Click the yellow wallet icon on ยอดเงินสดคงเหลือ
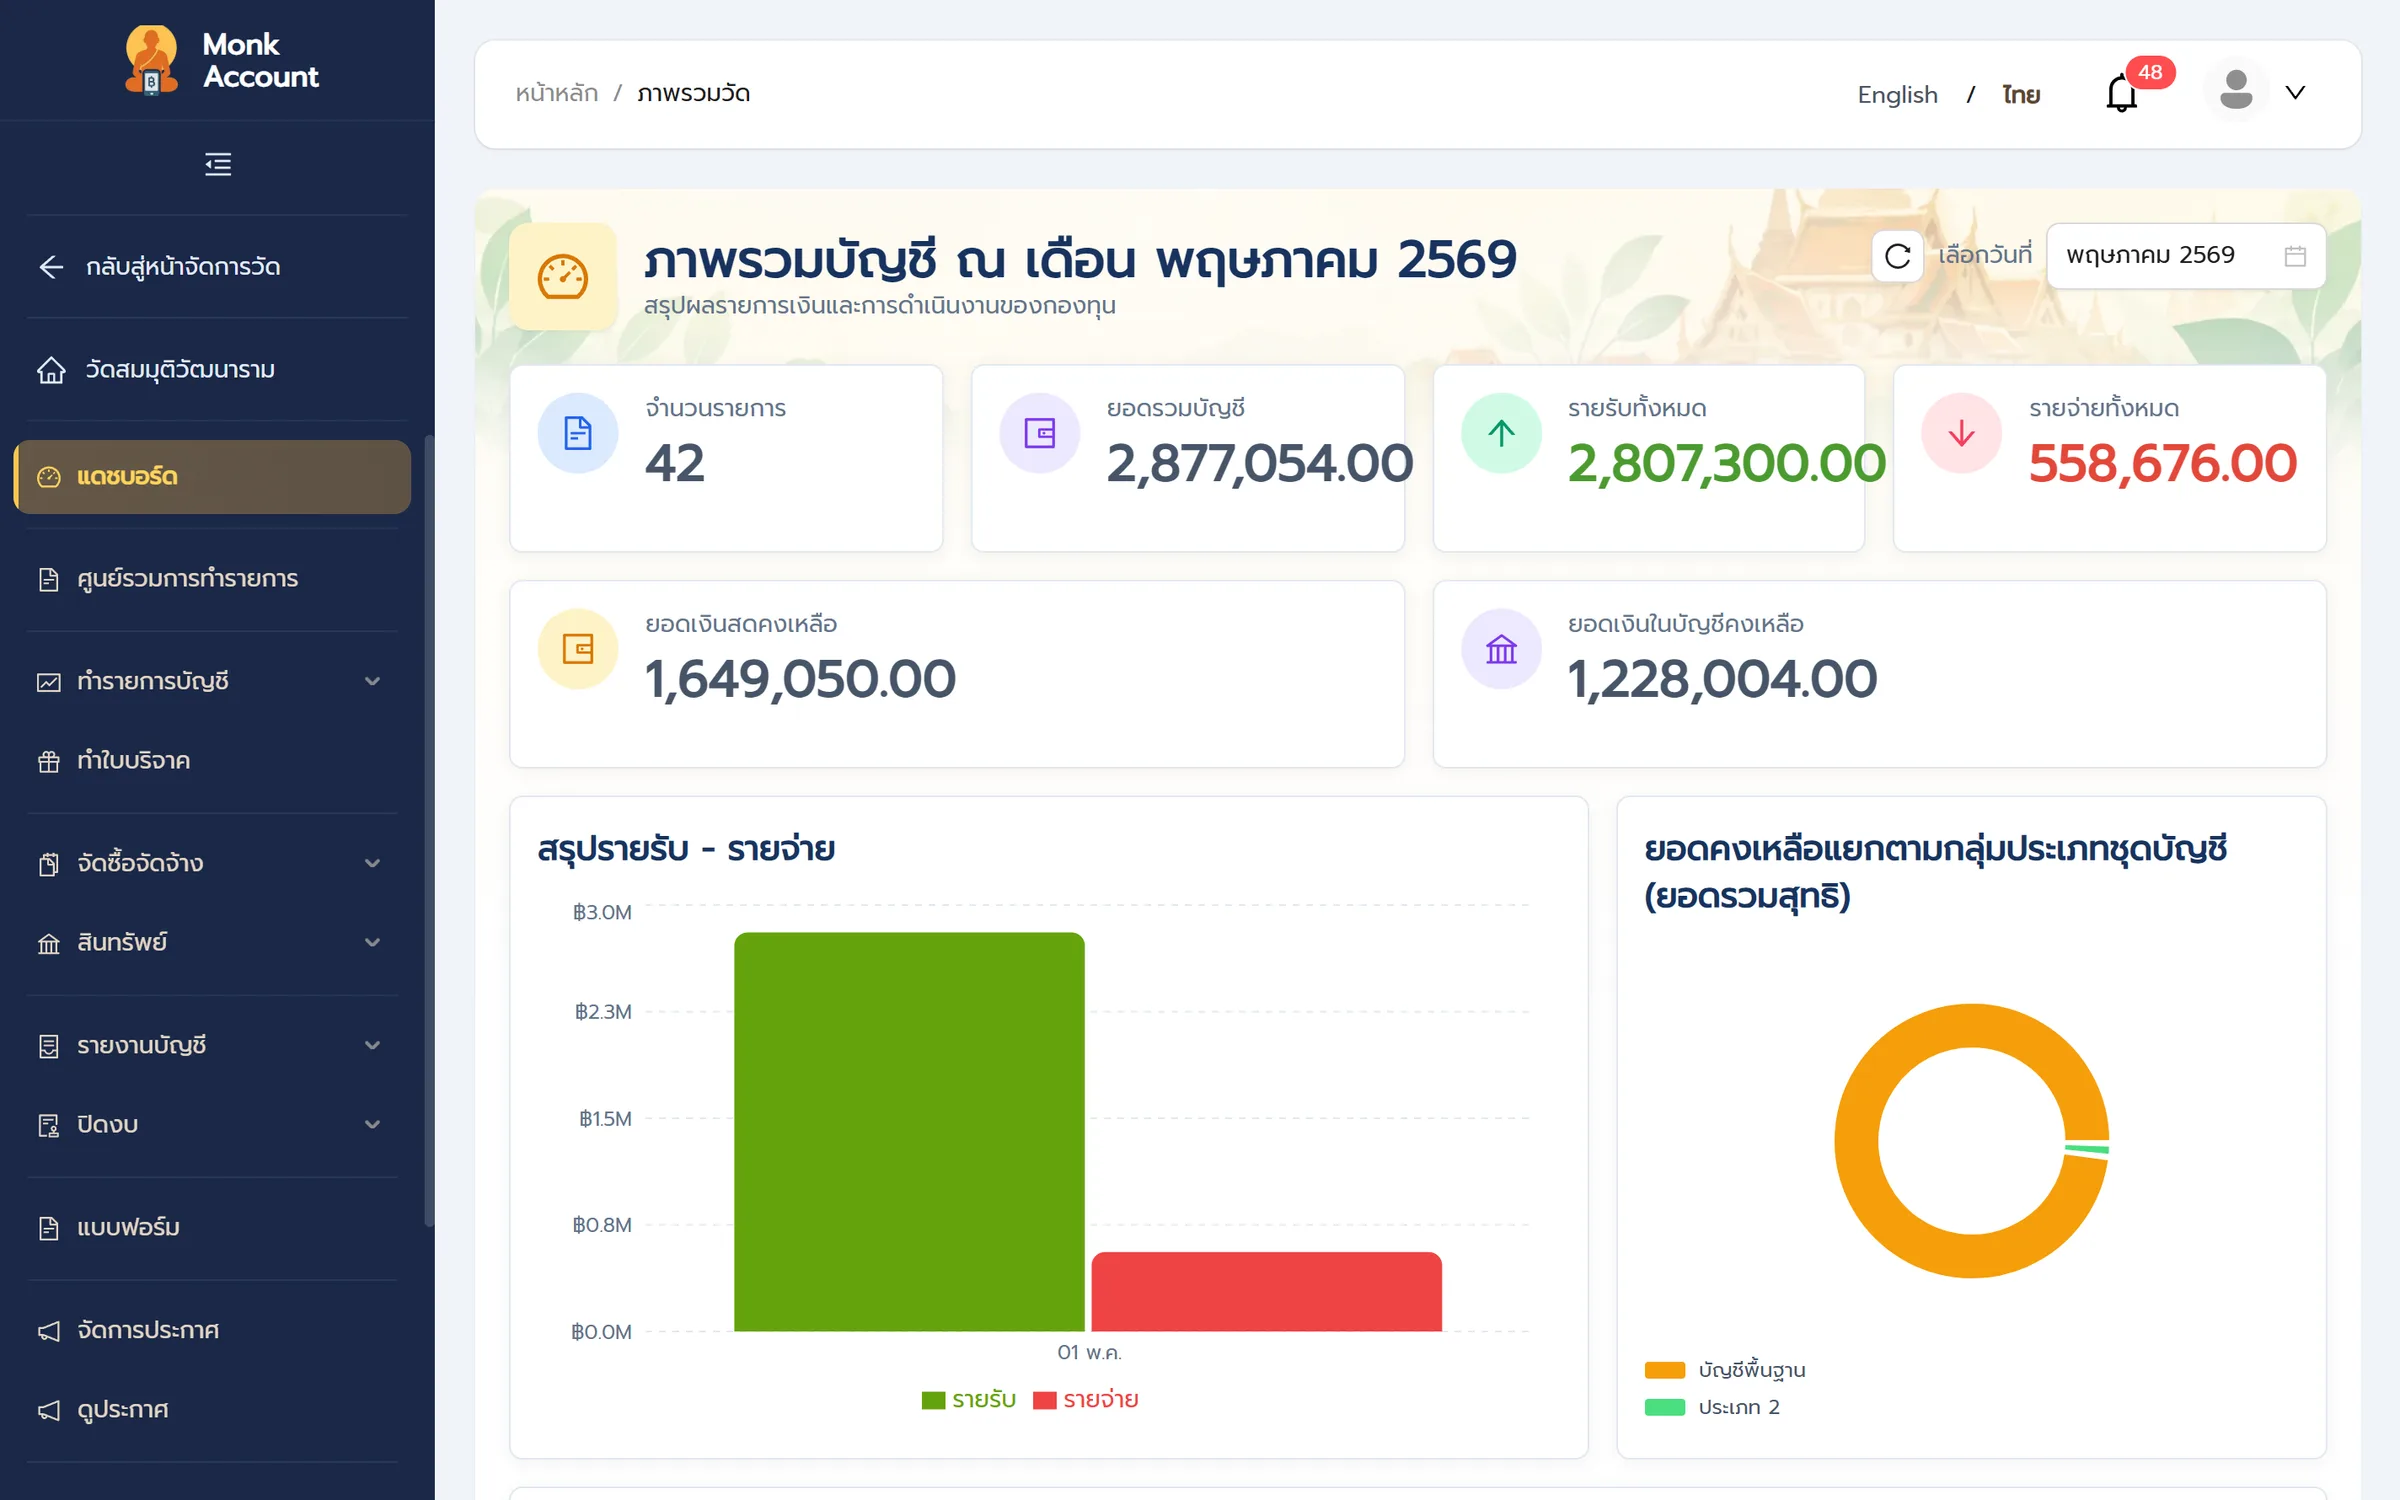Screen dimensions: 2400x1500 (x=578, y=649)
